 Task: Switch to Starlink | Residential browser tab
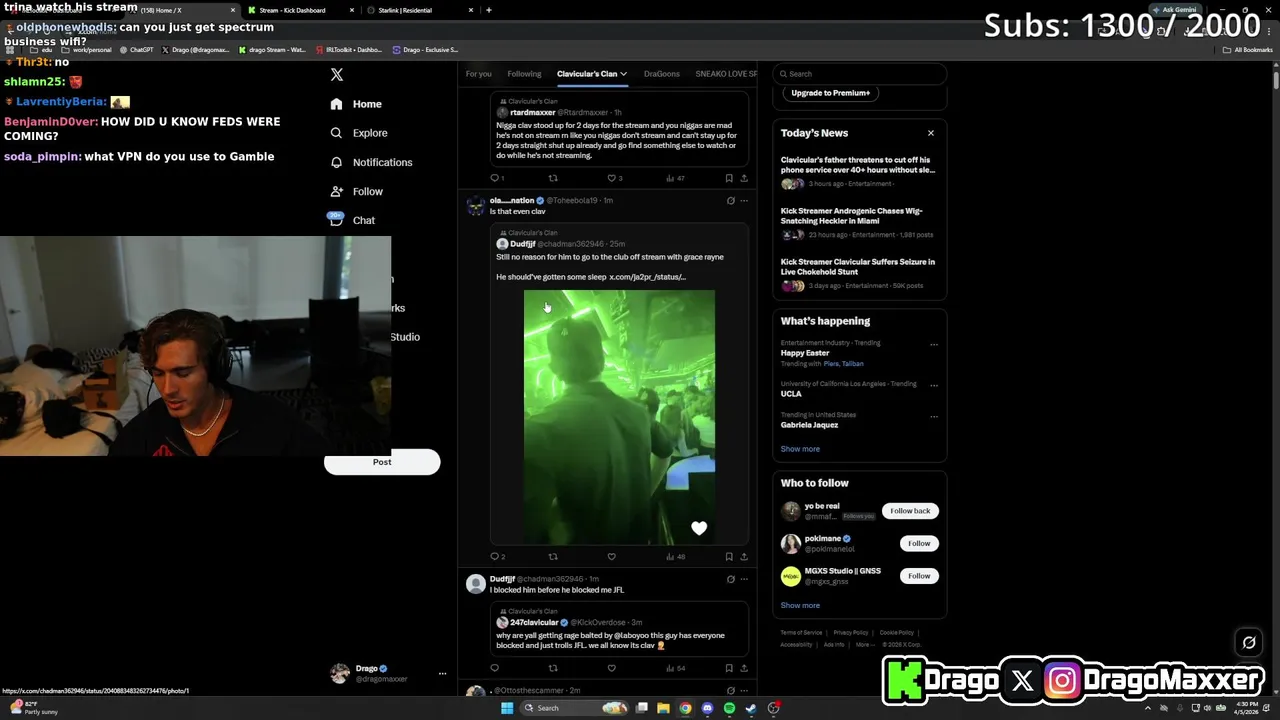click(x=417, y=10)
